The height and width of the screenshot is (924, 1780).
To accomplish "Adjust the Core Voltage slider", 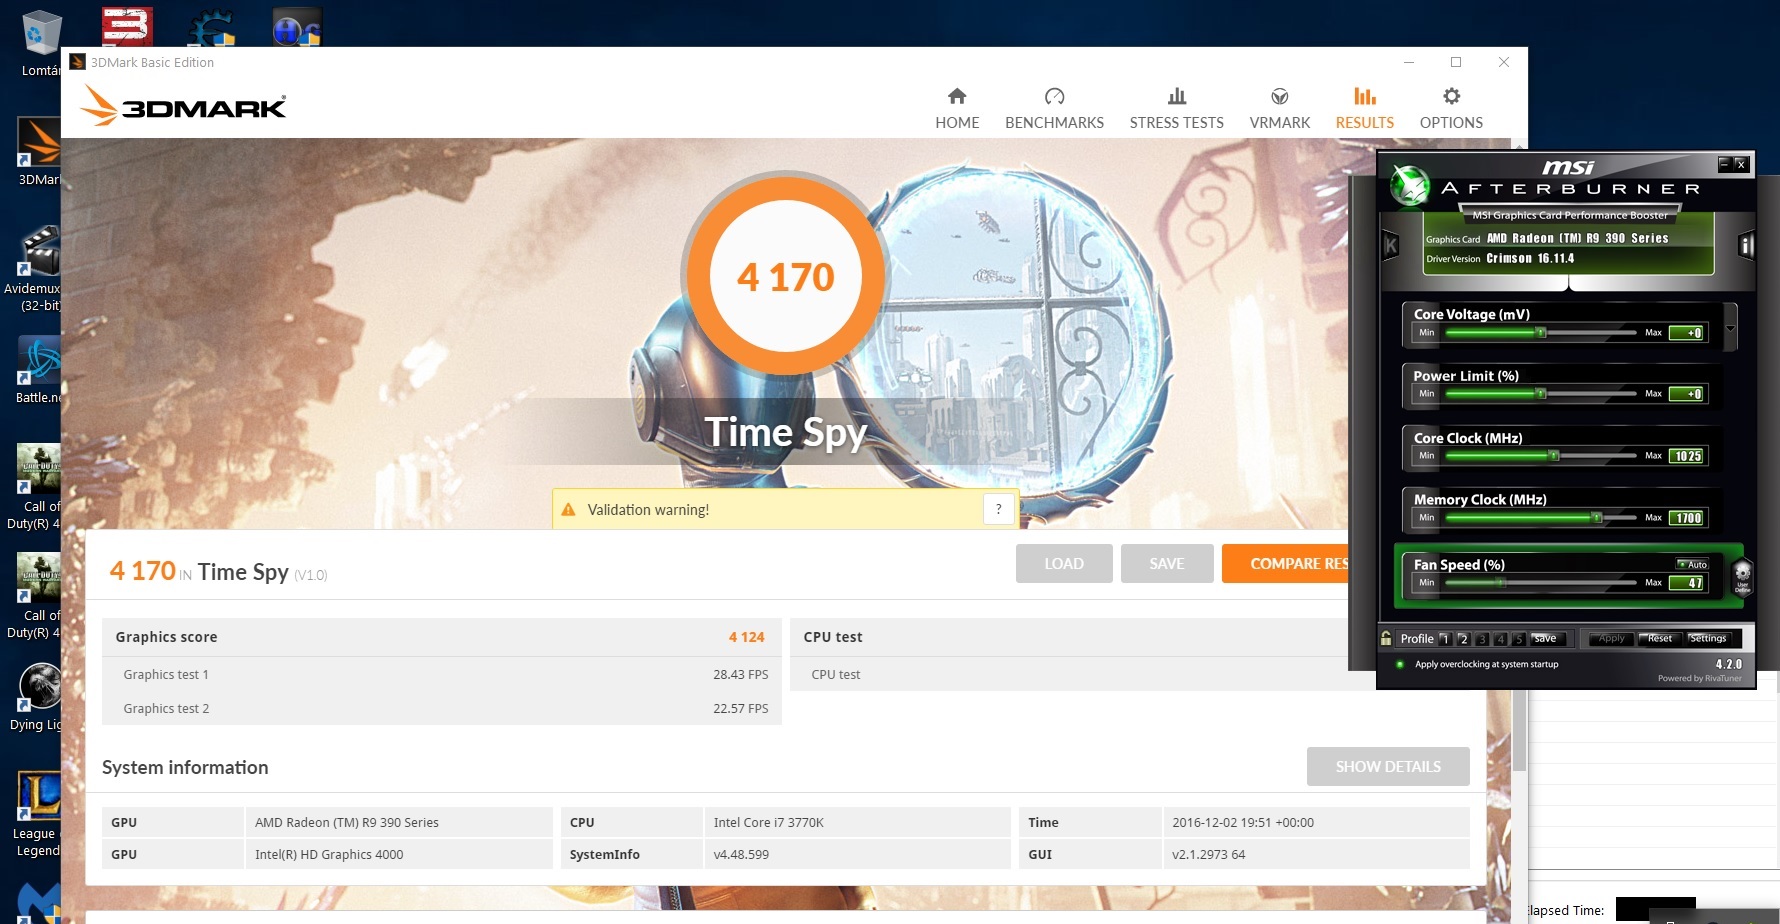I will tap(1541, 332).
